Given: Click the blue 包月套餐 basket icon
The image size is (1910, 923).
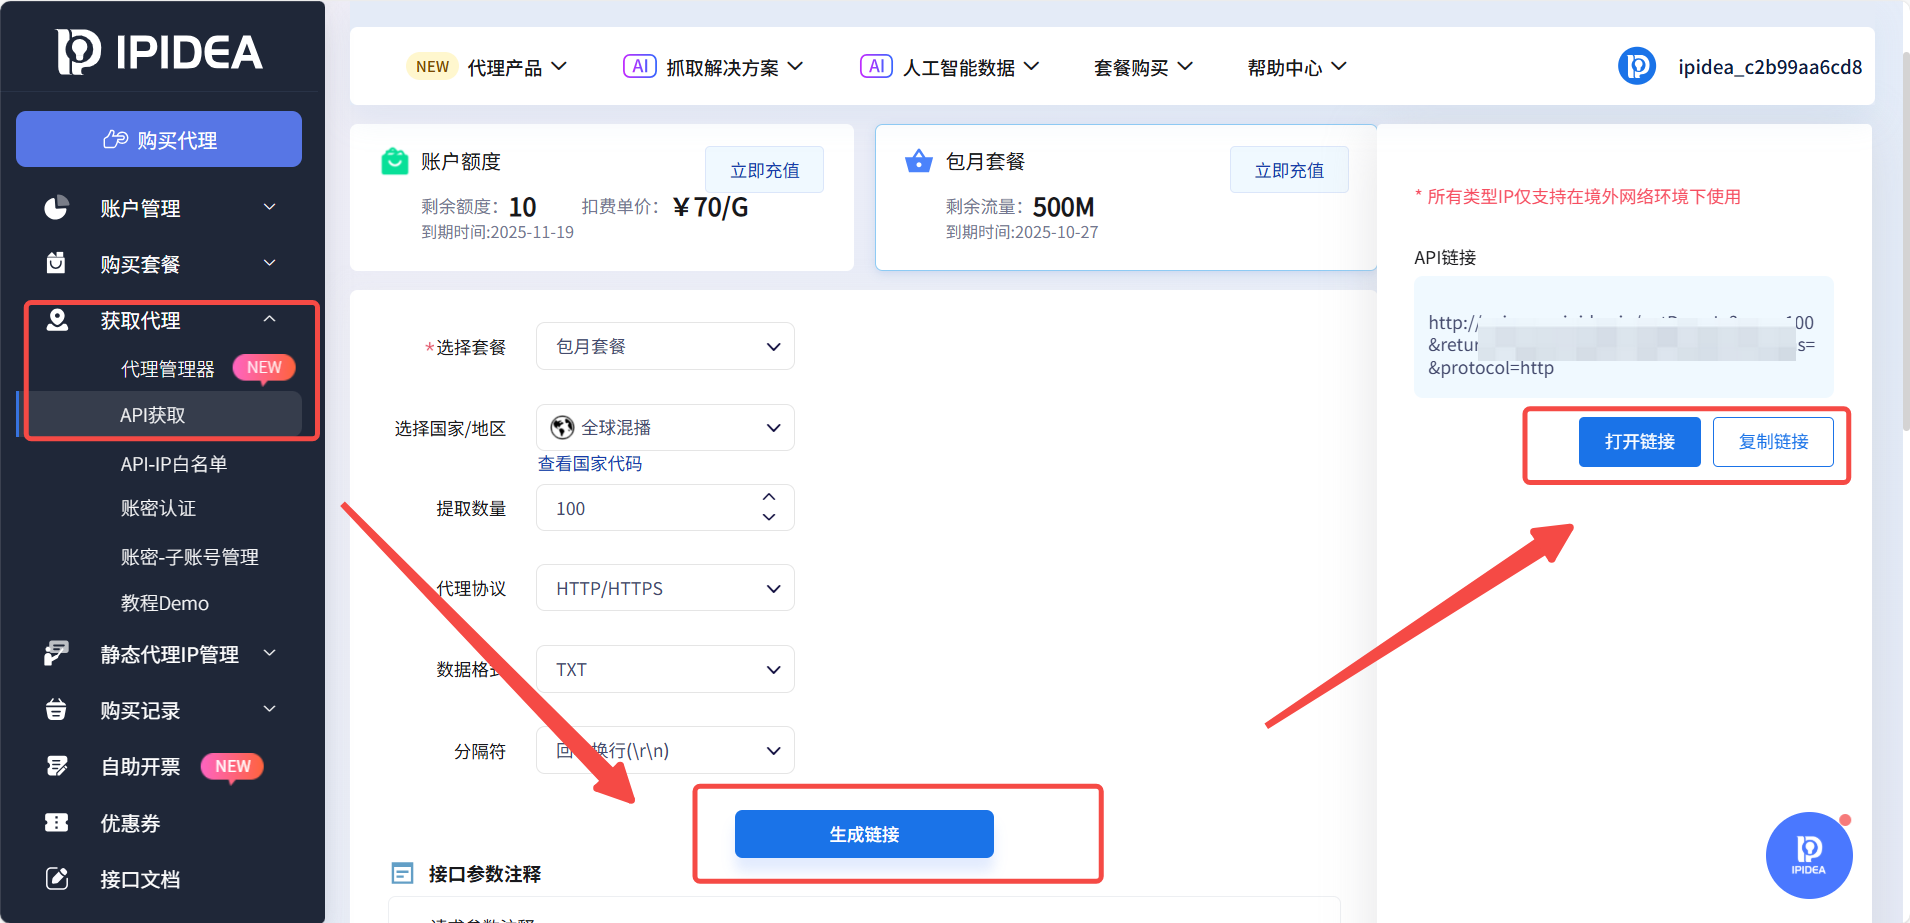Looking at the screenshot, I should tap(919, 161).
